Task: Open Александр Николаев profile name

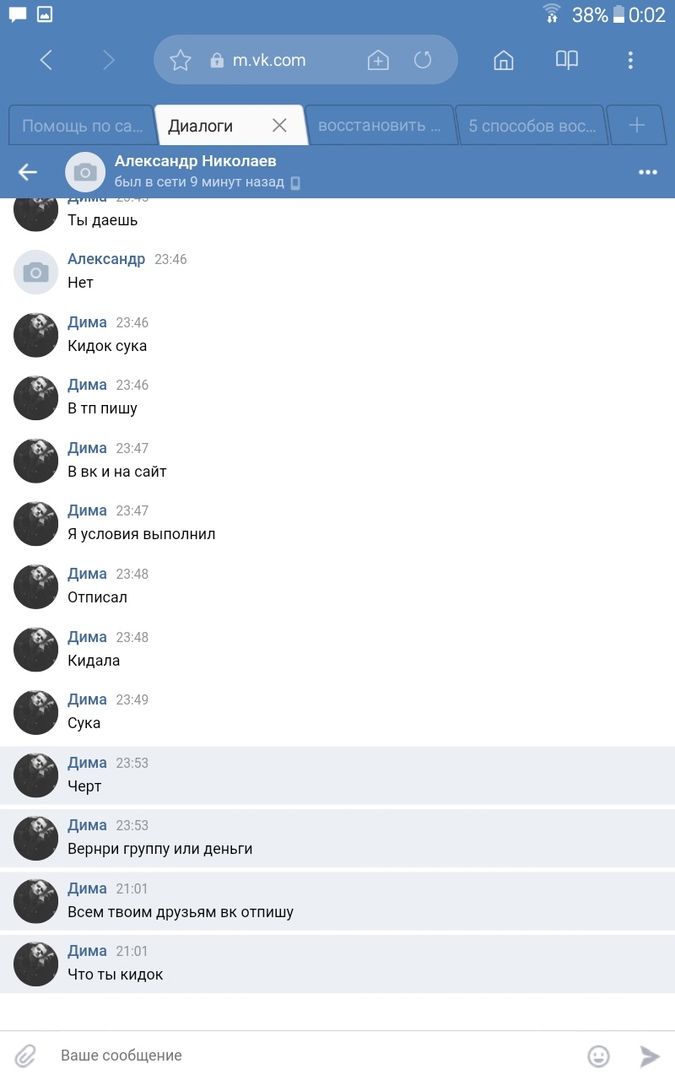Action: coord(195,161)
